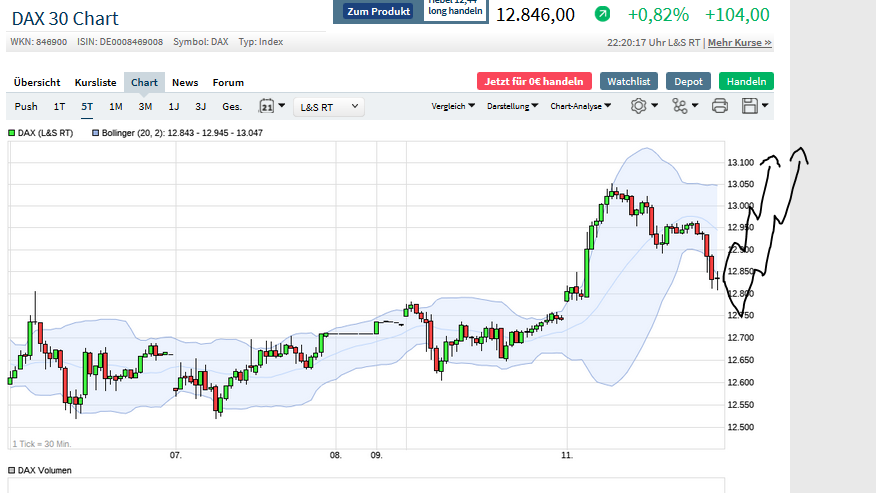Click the share chart icon

tap(680, 106)
